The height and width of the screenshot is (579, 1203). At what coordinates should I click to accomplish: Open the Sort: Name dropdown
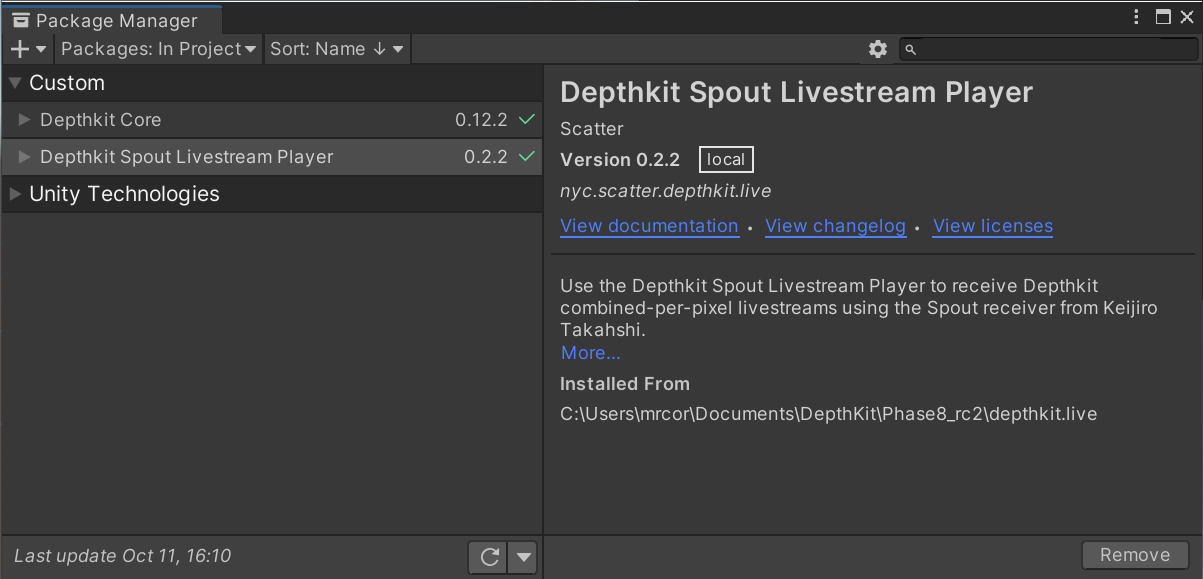click(x=337, y=49)
